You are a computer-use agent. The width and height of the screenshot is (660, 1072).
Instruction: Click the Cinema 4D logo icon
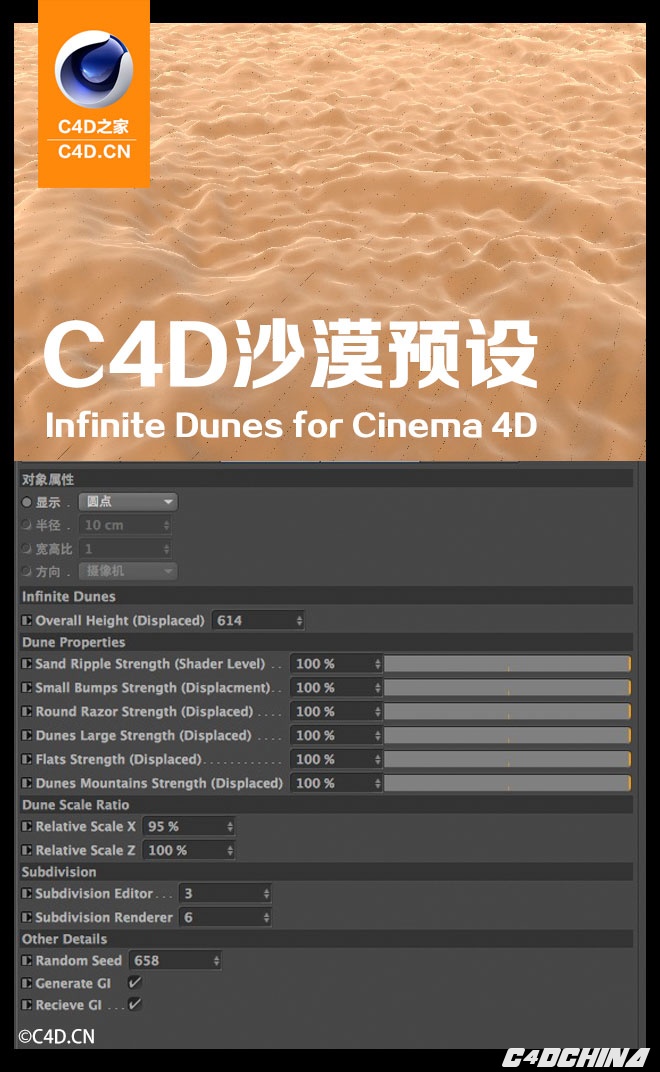tap(94, 69)
